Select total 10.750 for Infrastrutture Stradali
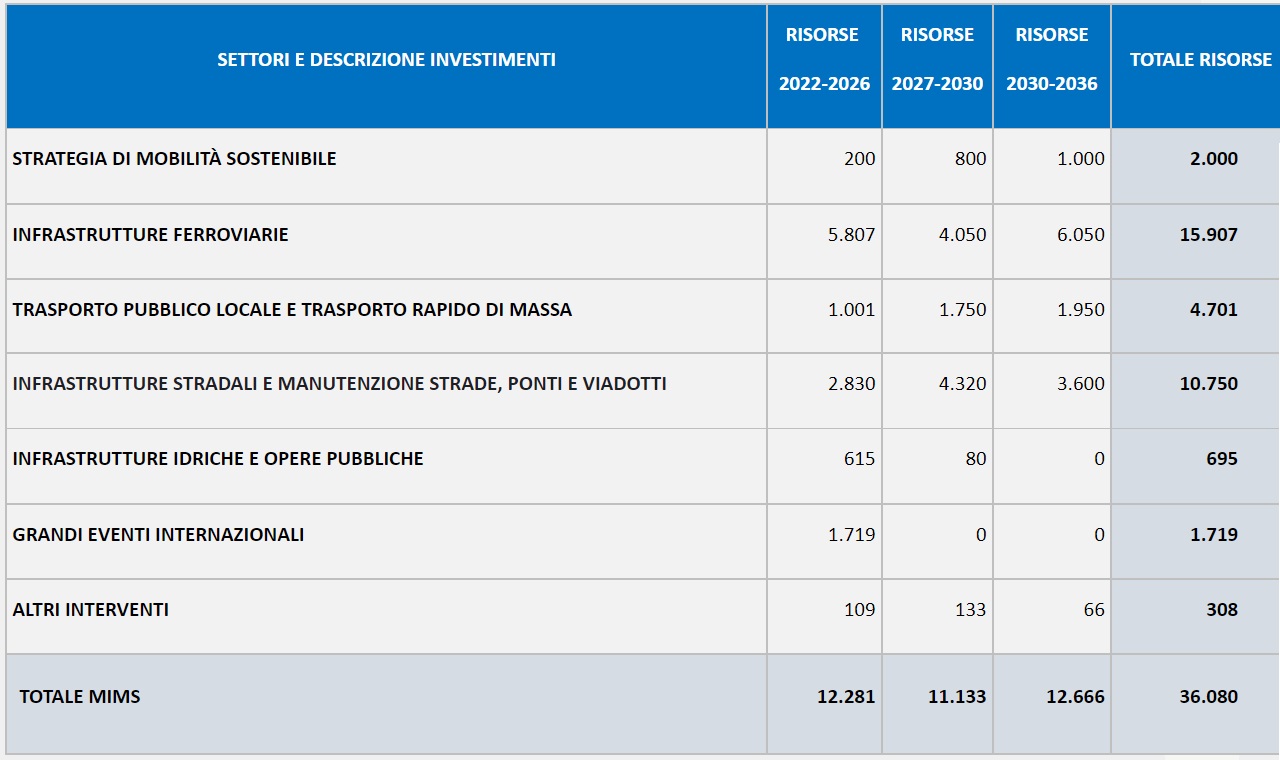Screen dimensions: 1280x760 point(1209,384)
